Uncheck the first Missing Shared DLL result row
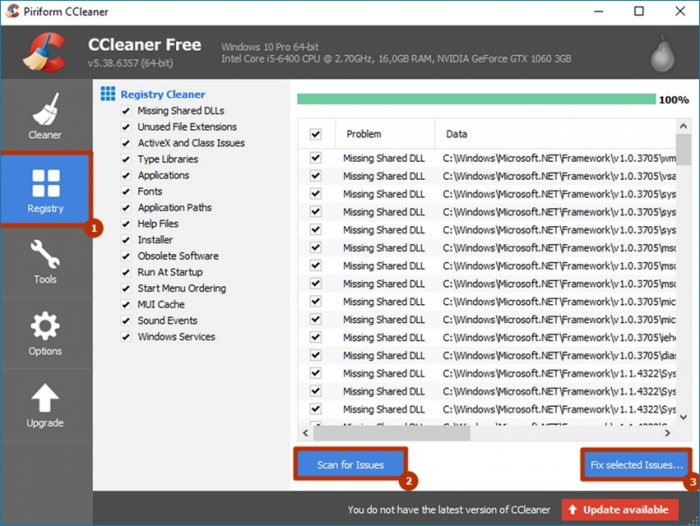The width and height of the screenshot is (700, 526). [x=316, y=158]
